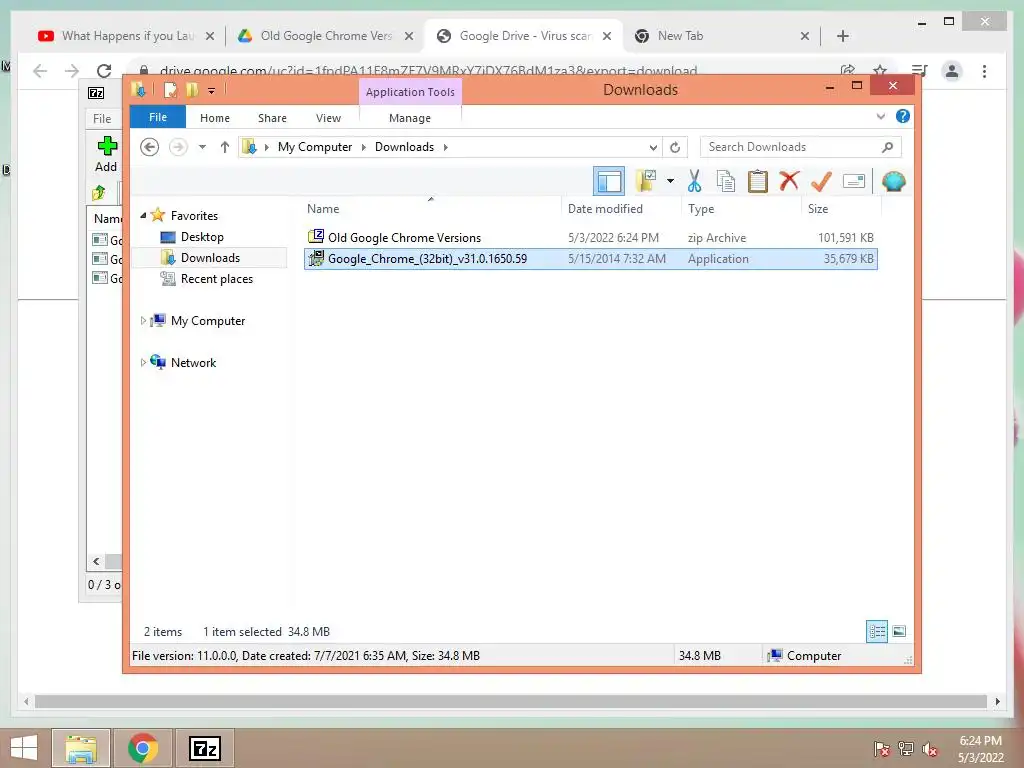Select the Old Google Chrome Versions zip file
1024x768 pixels.
click(590, 238)
